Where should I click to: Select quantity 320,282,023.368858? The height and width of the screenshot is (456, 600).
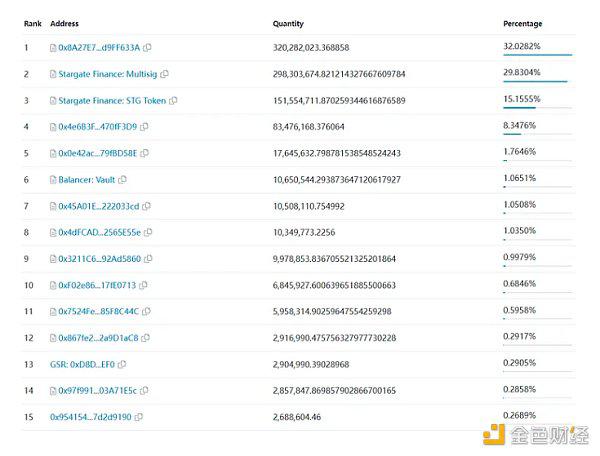pos(311,47)
